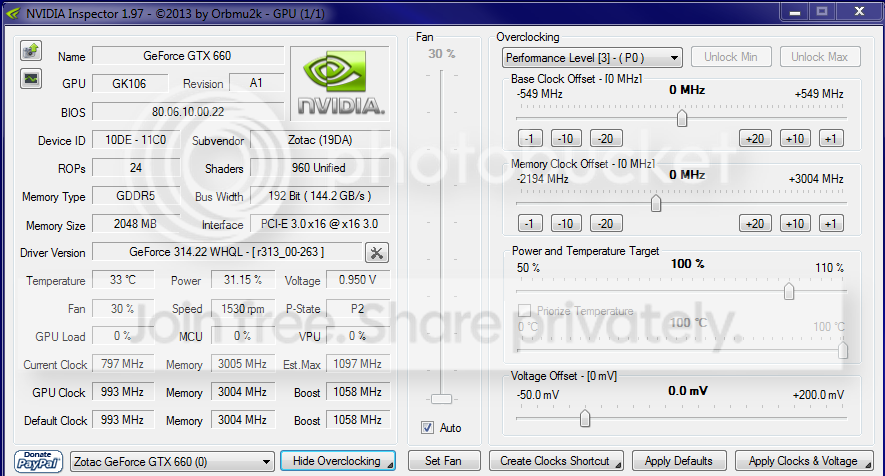Click the NVIDIA Inspector title bar app icon
The width and height of the screenshot is (885, 476).
12,12
